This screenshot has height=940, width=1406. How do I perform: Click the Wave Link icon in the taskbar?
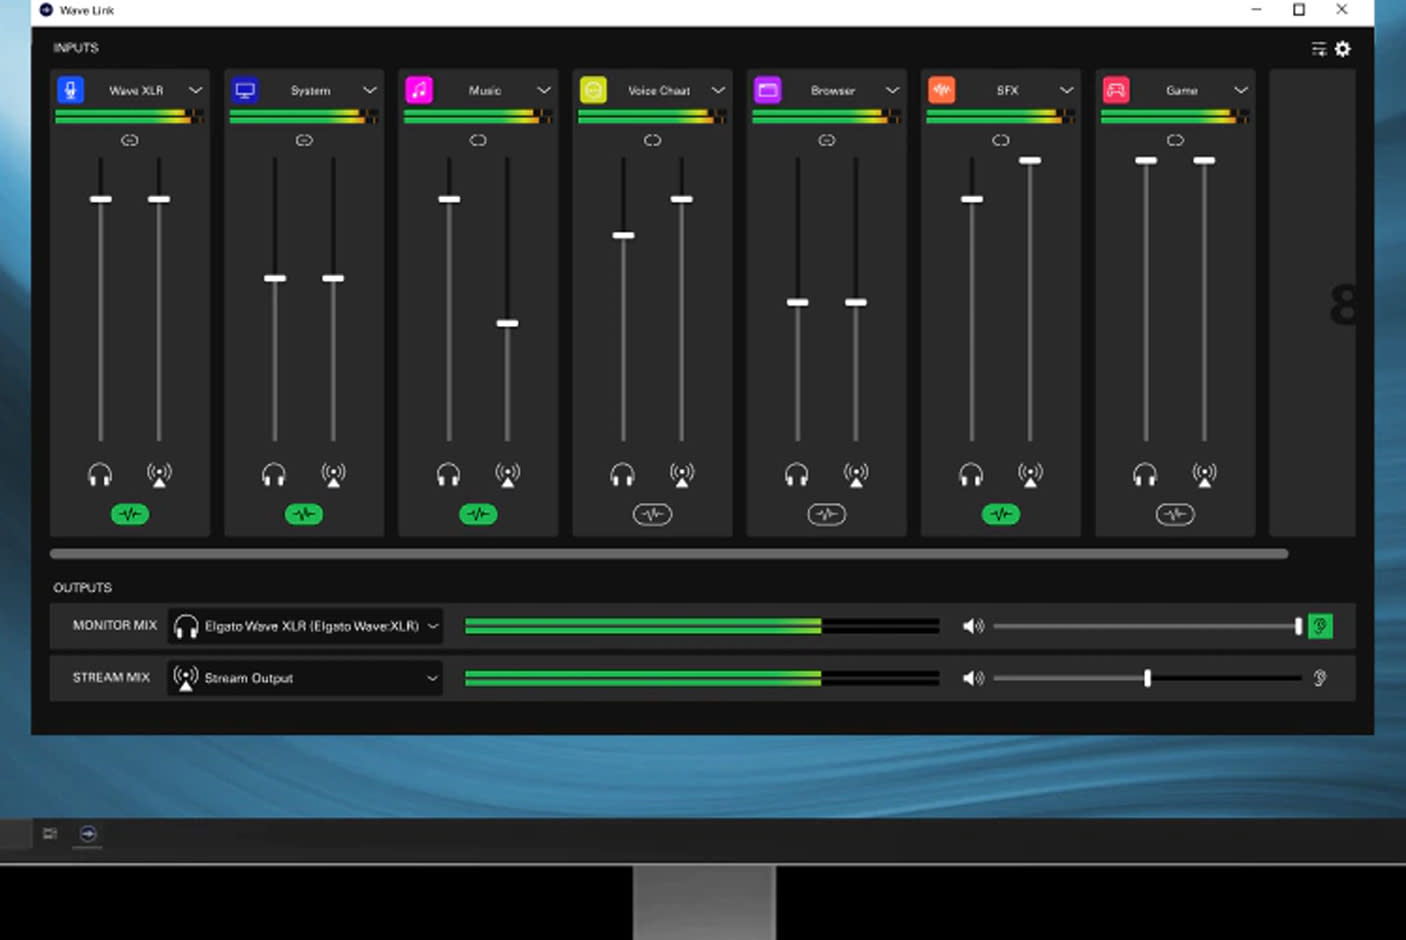[88, 833]
